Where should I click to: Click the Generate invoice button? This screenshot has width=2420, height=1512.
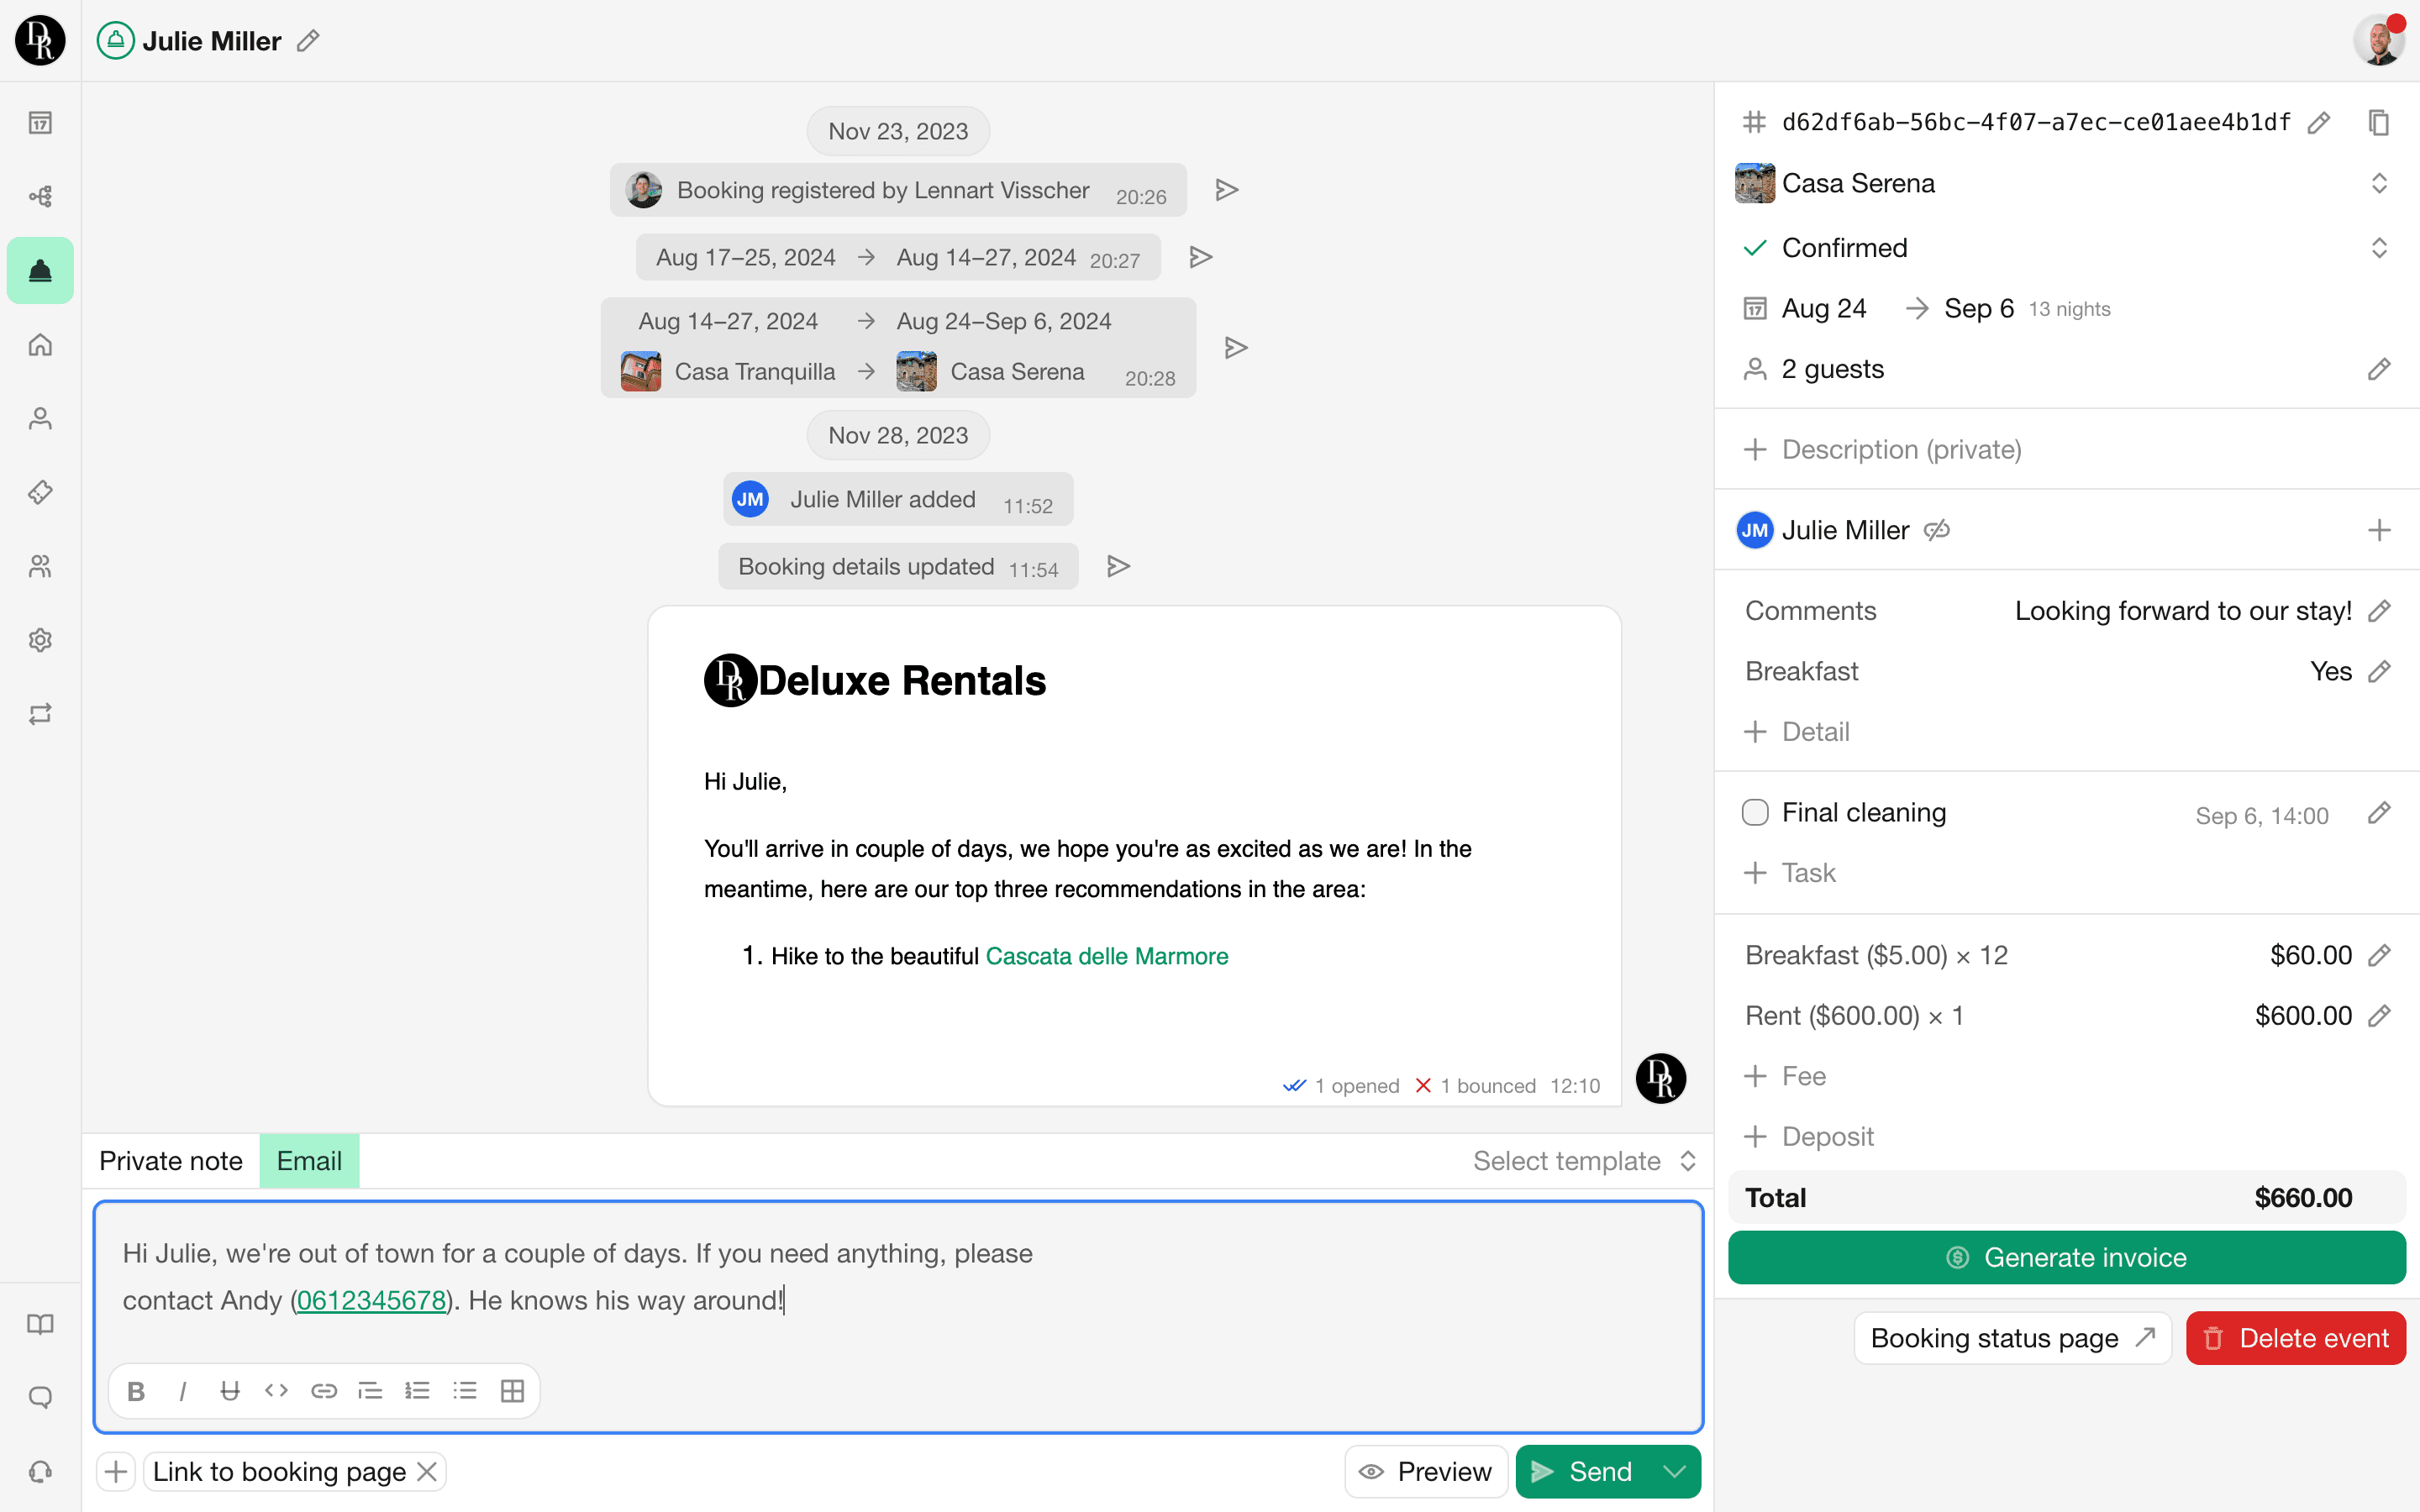[x=2066, y=1257]
